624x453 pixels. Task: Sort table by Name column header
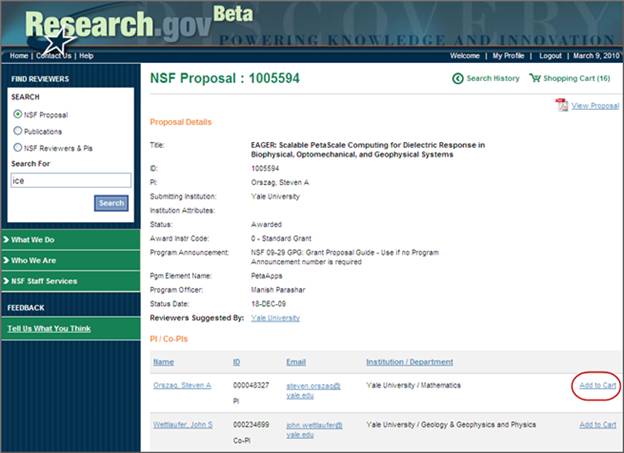pos(163,361)
